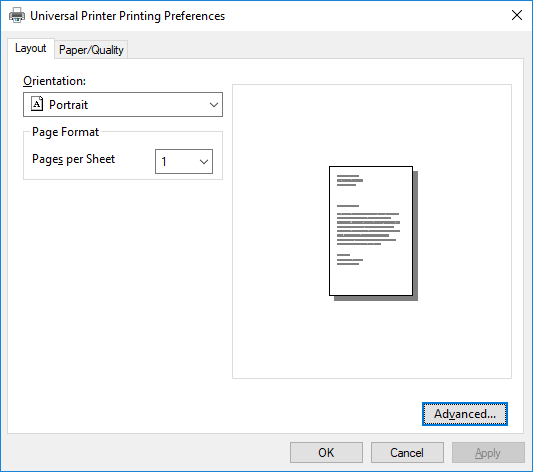The height and width of the screenshot is (472, 533).
Task: Click the printer icon in title bar
Action: (x=17, y=16)
